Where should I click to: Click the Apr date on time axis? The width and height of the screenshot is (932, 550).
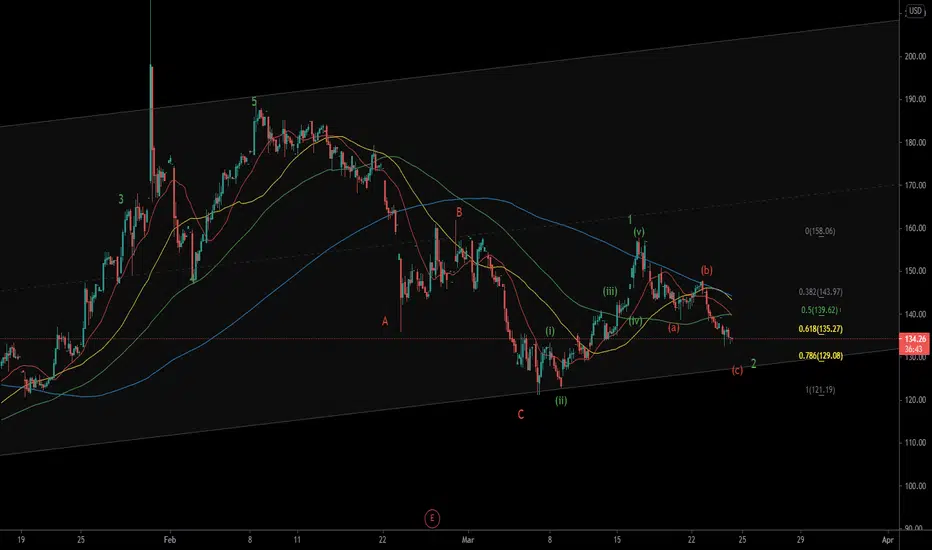[x=887, y=540]
